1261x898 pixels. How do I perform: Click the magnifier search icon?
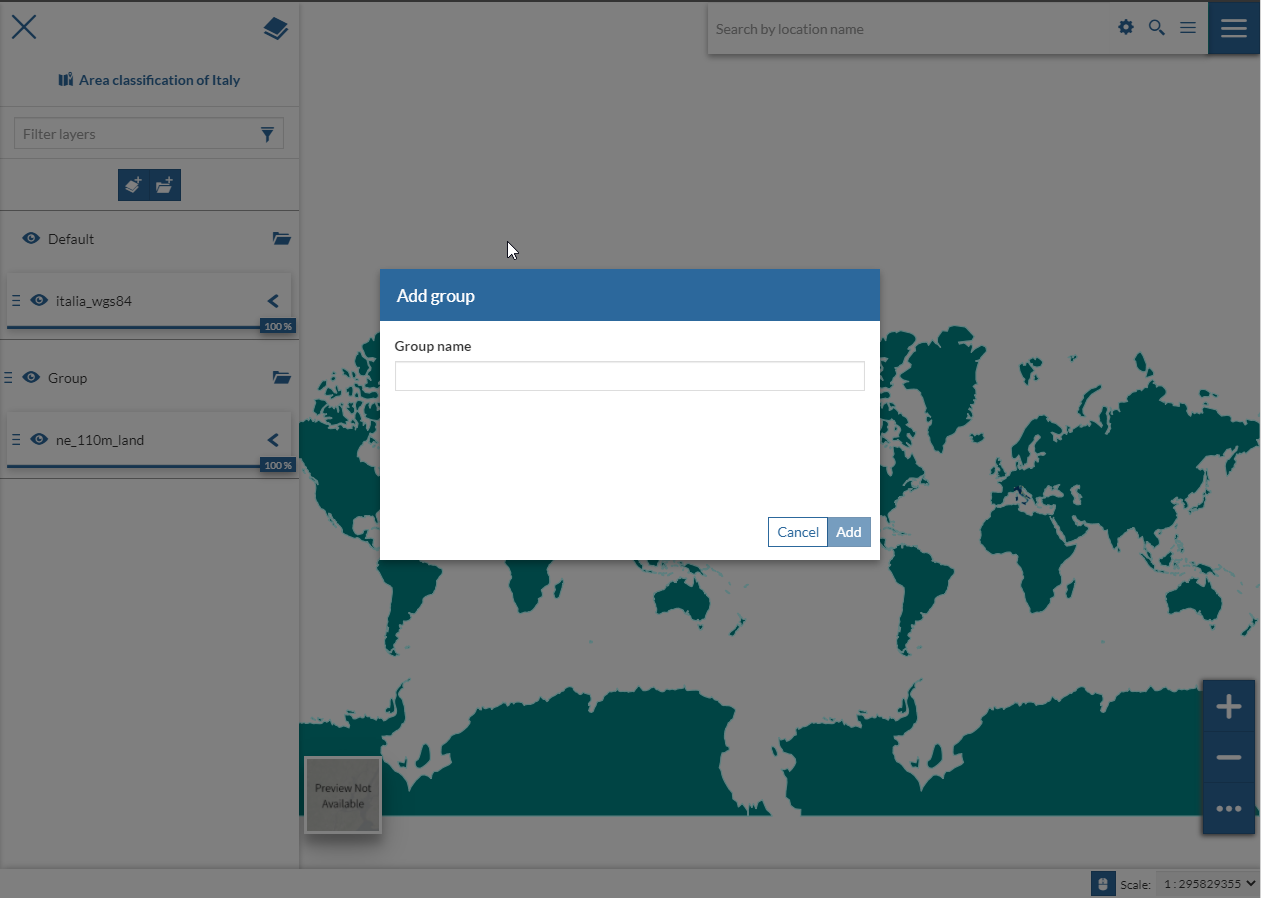click(x=1157, y=28)
